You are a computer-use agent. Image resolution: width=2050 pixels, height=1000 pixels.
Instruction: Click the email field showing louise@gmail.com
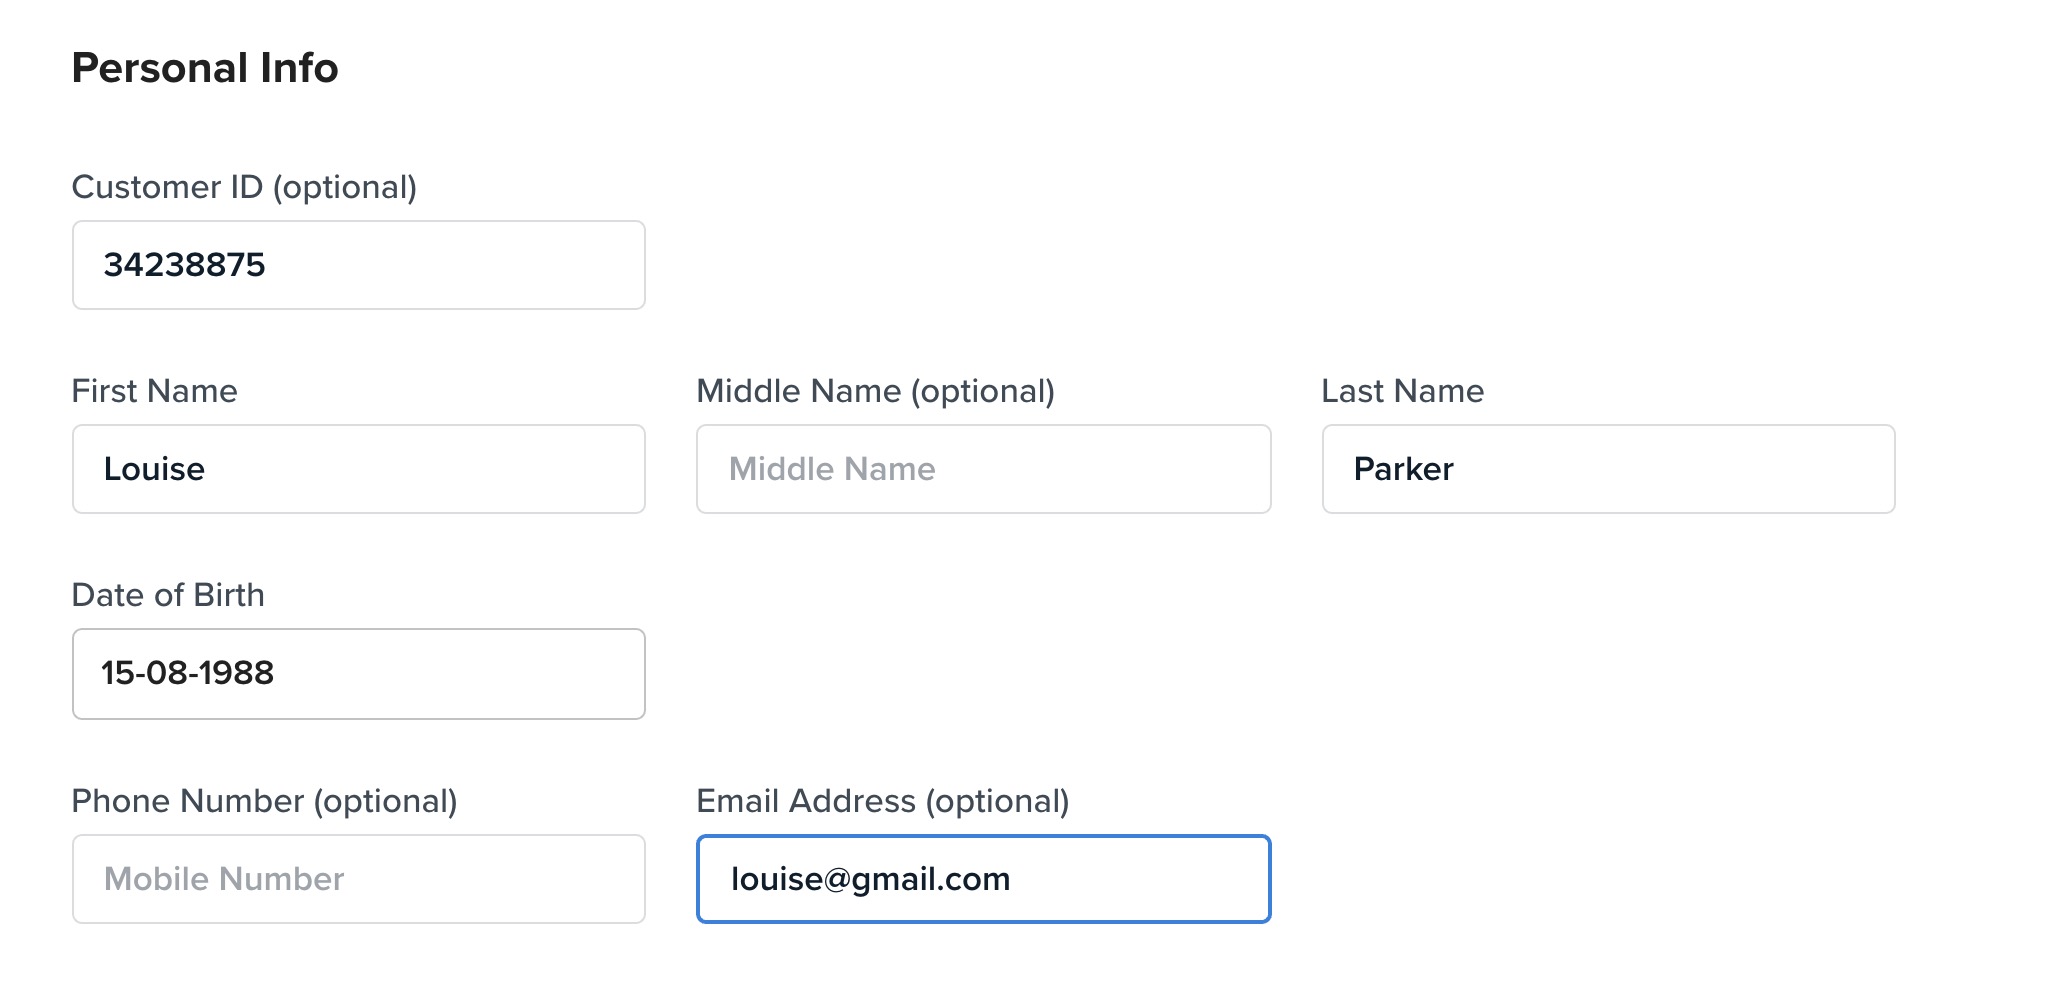coord(983,879)
